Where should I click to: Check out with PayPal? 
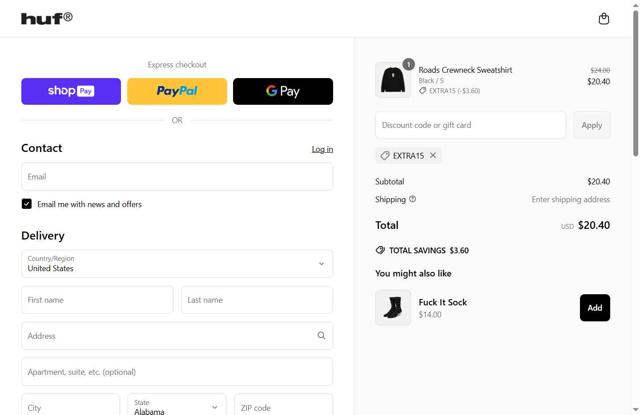click(177, 91)
